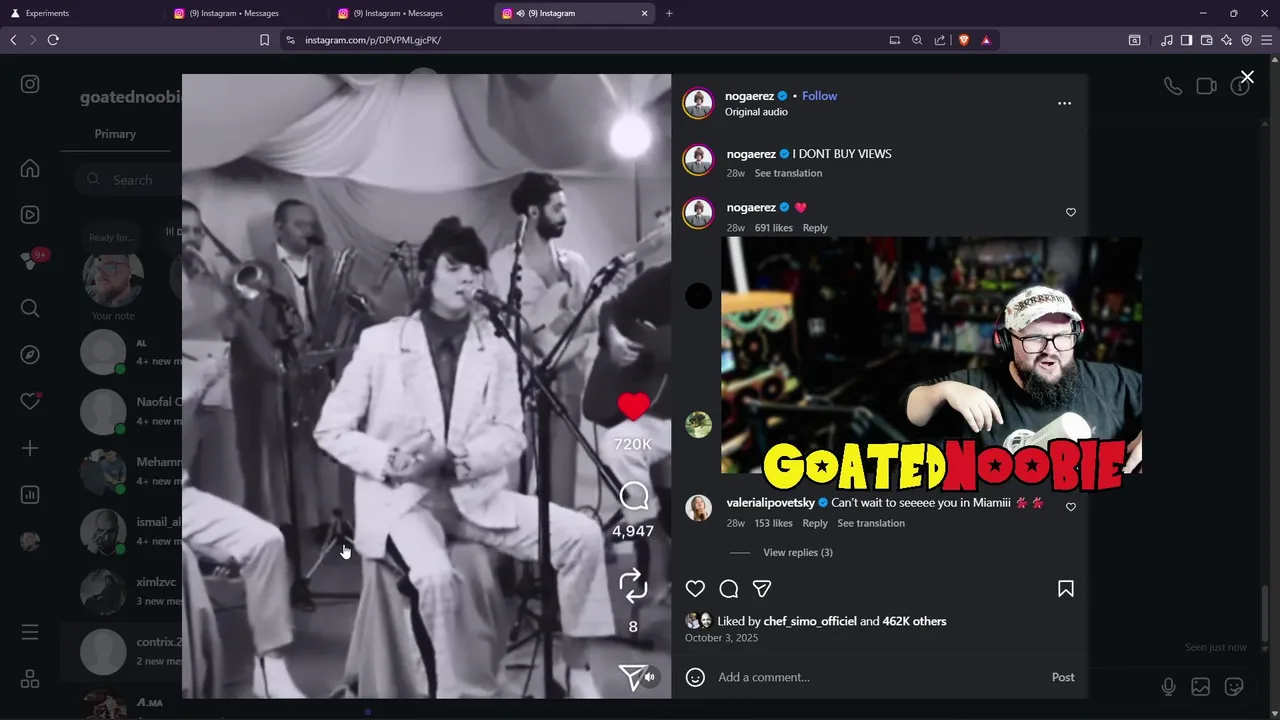Click the instagram.com address bar URL
The image size is (1280, 720).
click(x=373, y=40)
